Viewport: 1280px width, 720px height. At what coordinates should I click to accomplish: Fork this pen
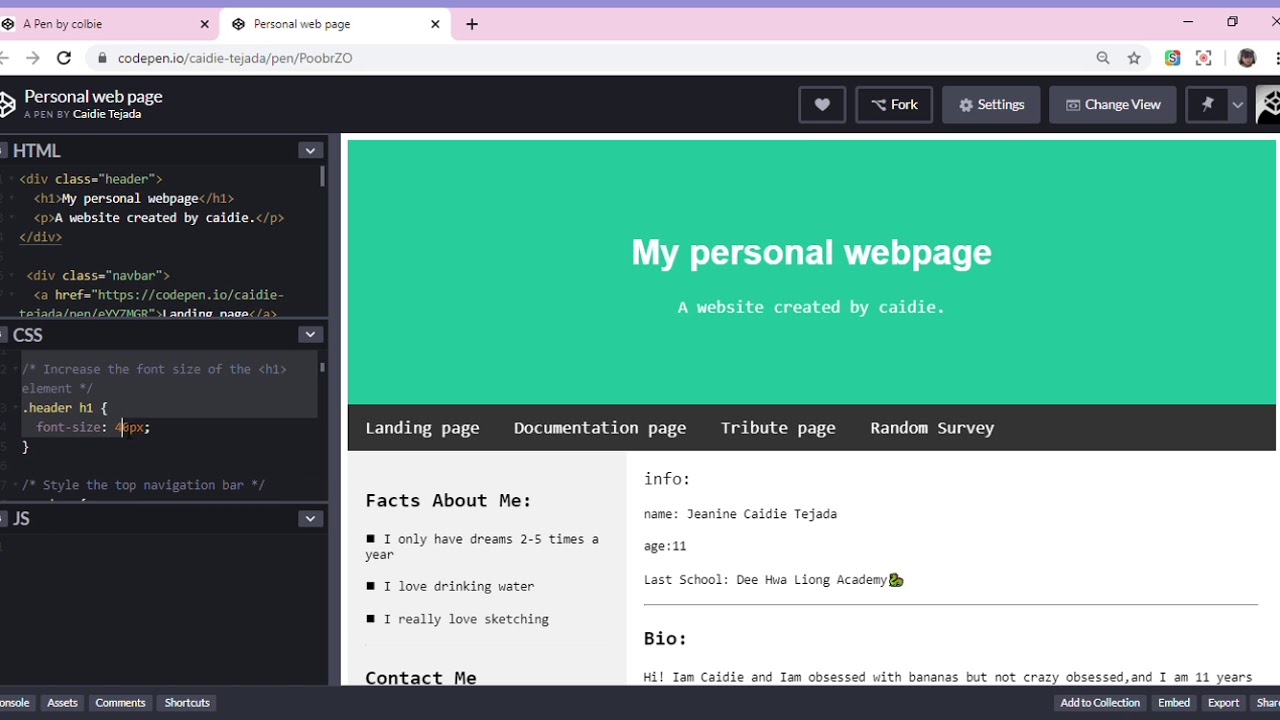(894, 104)
